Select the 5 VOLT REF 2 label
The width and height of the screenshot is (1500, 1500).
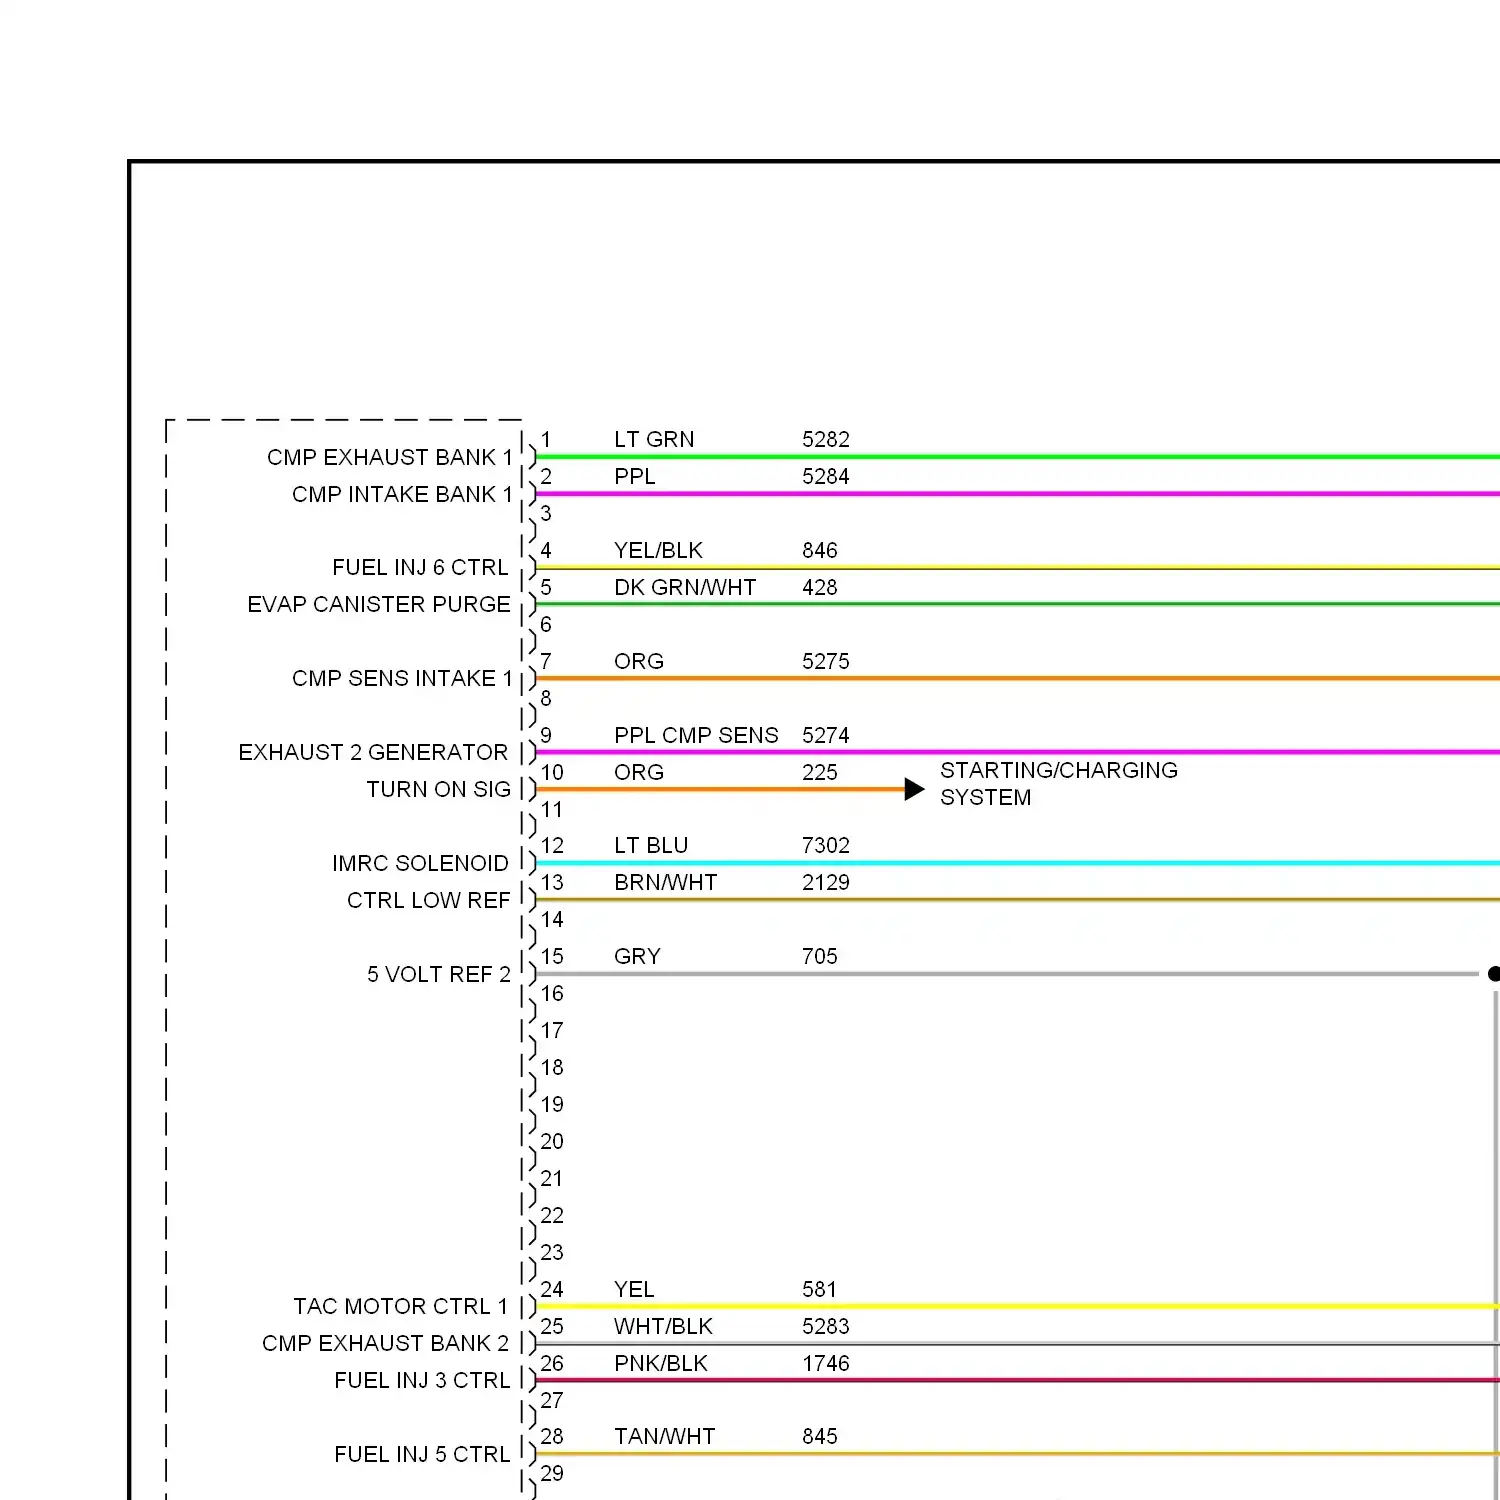(438, 974)
